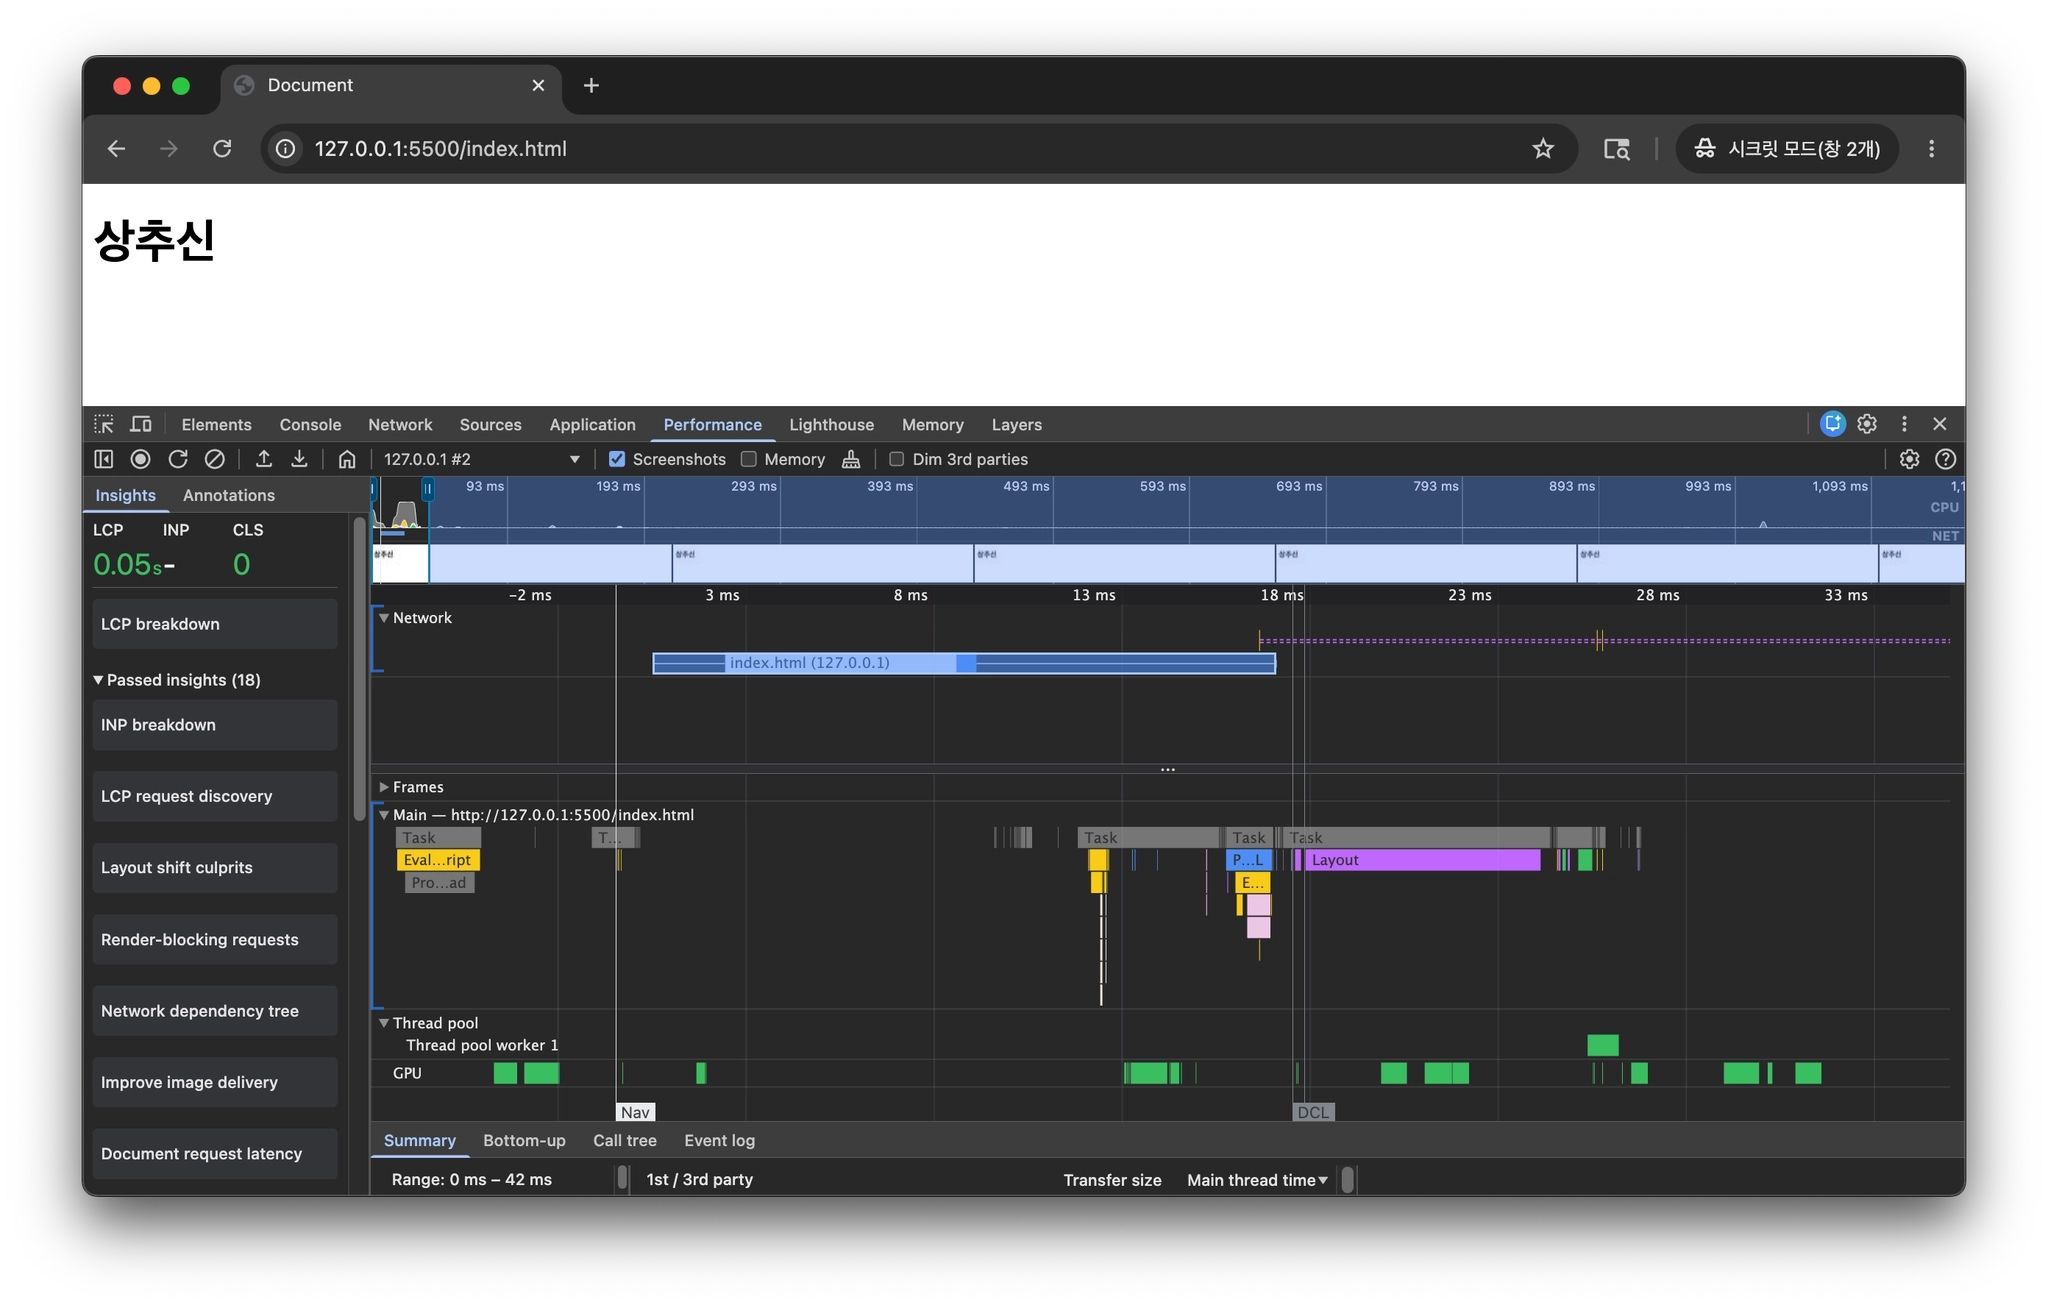Close the Document browser tab

pyautogui.click(x=538, y=86)
